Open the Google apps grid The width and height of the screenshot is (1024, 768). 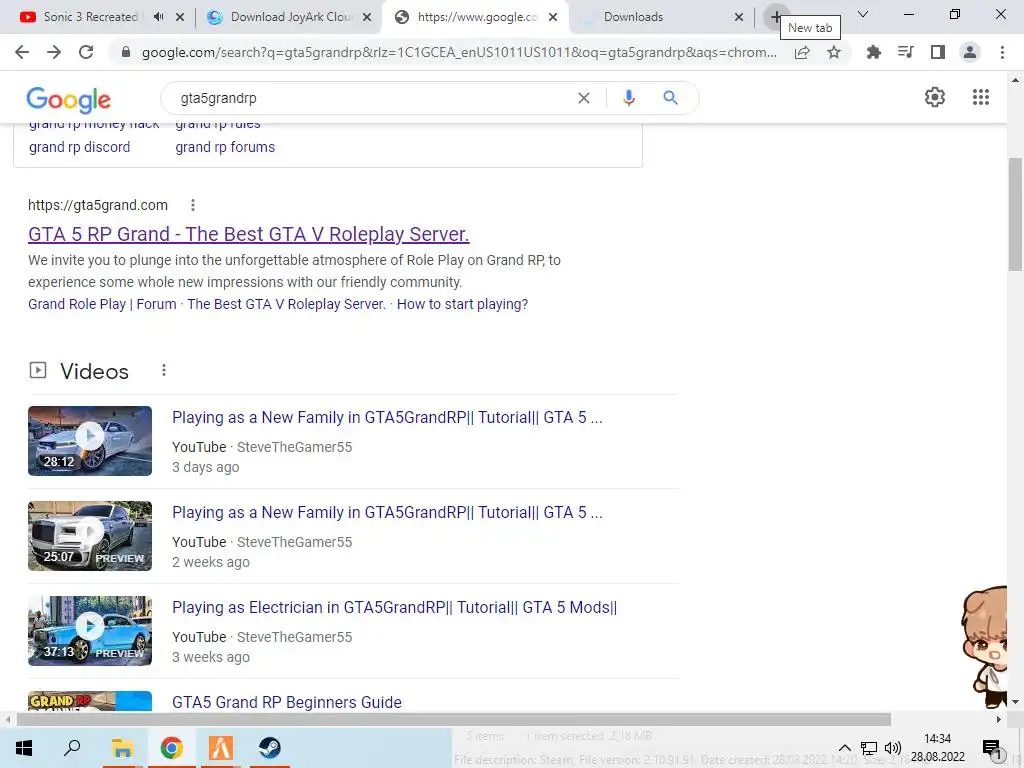coord(980,97)
